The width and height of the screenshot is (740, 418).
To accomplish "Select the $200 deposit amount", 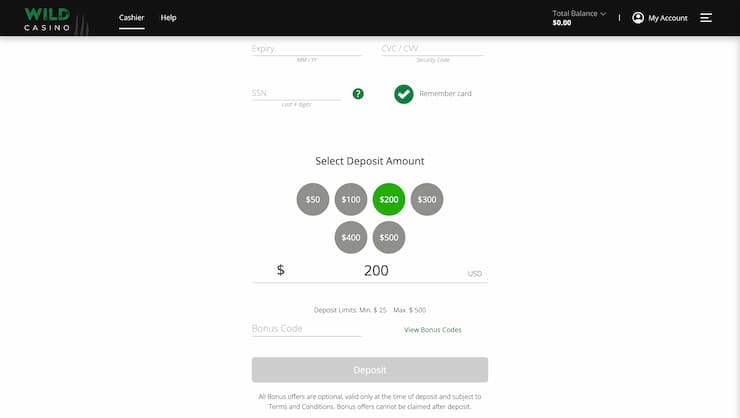I will (x=389, y=199).
